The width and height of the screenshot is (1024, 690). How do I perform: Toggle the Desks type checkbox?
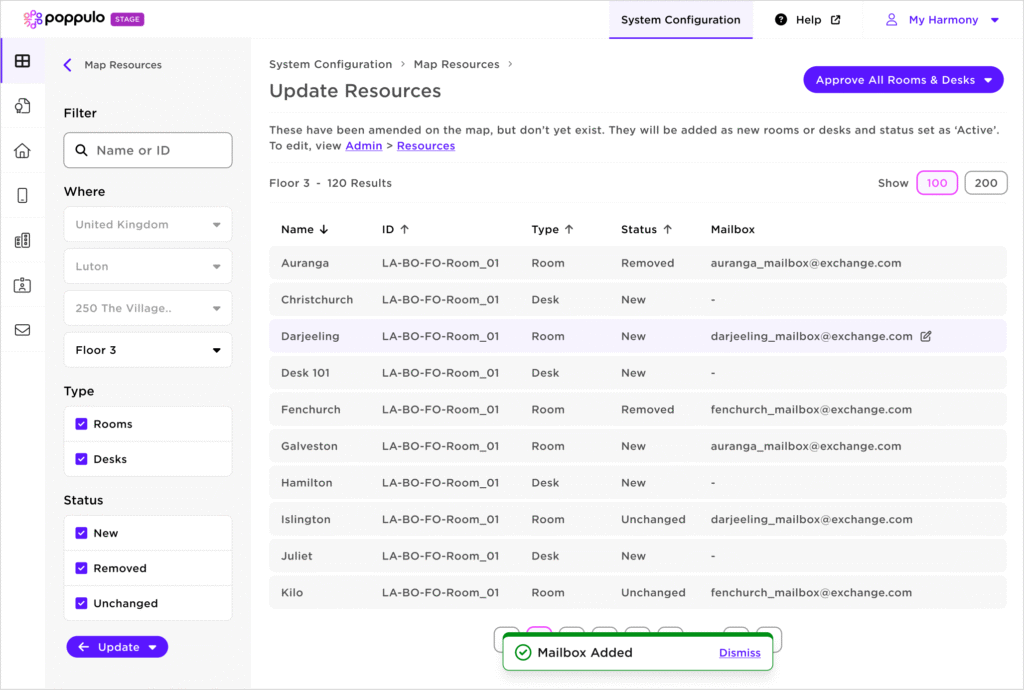[x=82, y=459]
